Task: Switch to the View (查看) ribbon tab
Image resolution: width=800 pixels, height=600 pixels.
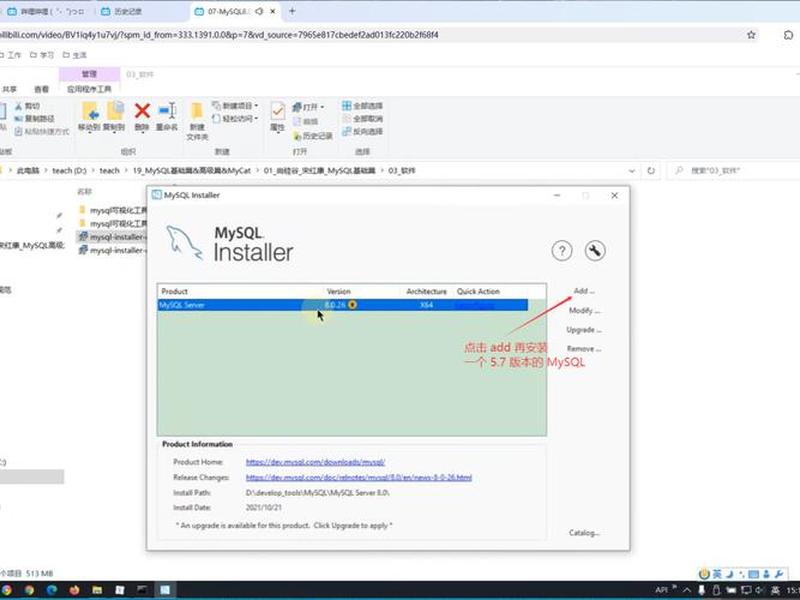Action: pyautogui.click(x=41, y=89)
